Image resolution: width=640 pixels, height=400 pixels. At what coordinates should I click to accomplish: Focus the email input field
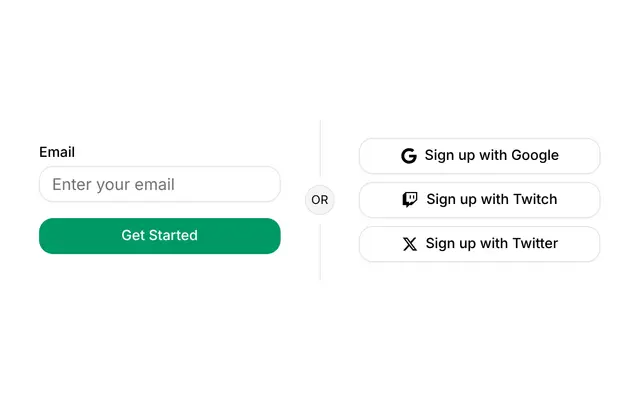point(160,184)
